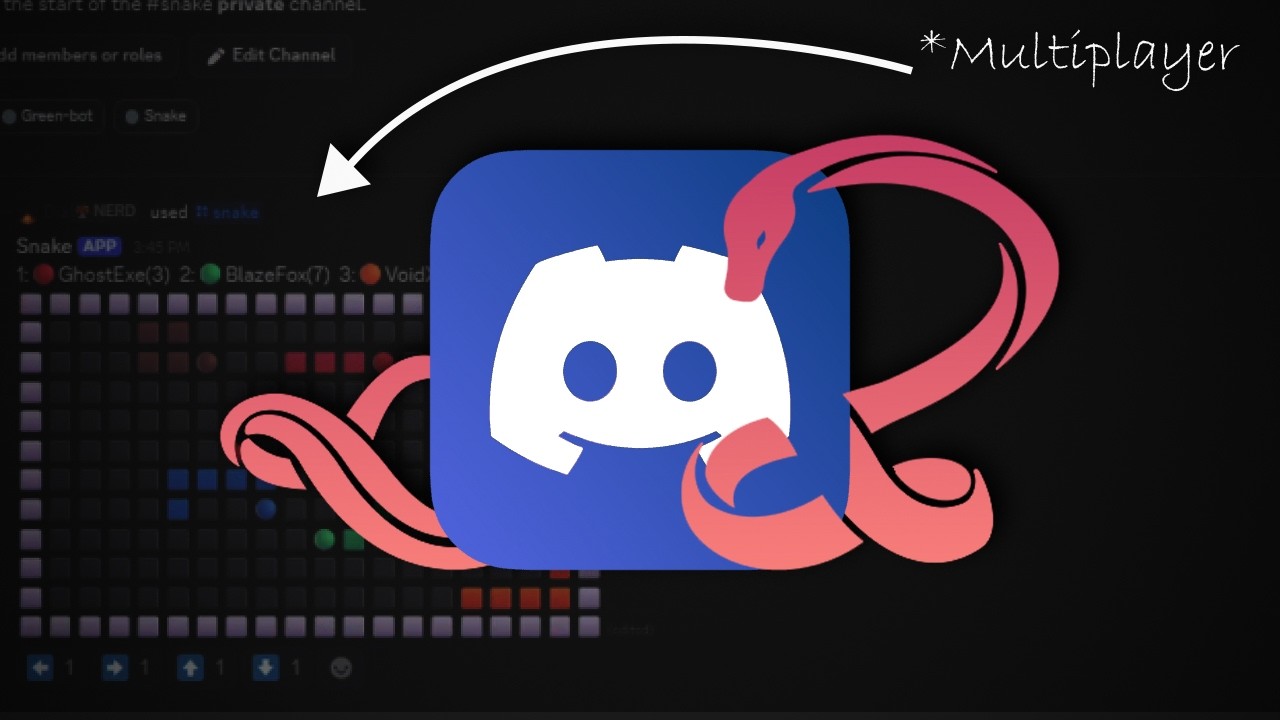Click the pencil icon on Edit Channel
The image size is (1280, 720).
(216, 57)
